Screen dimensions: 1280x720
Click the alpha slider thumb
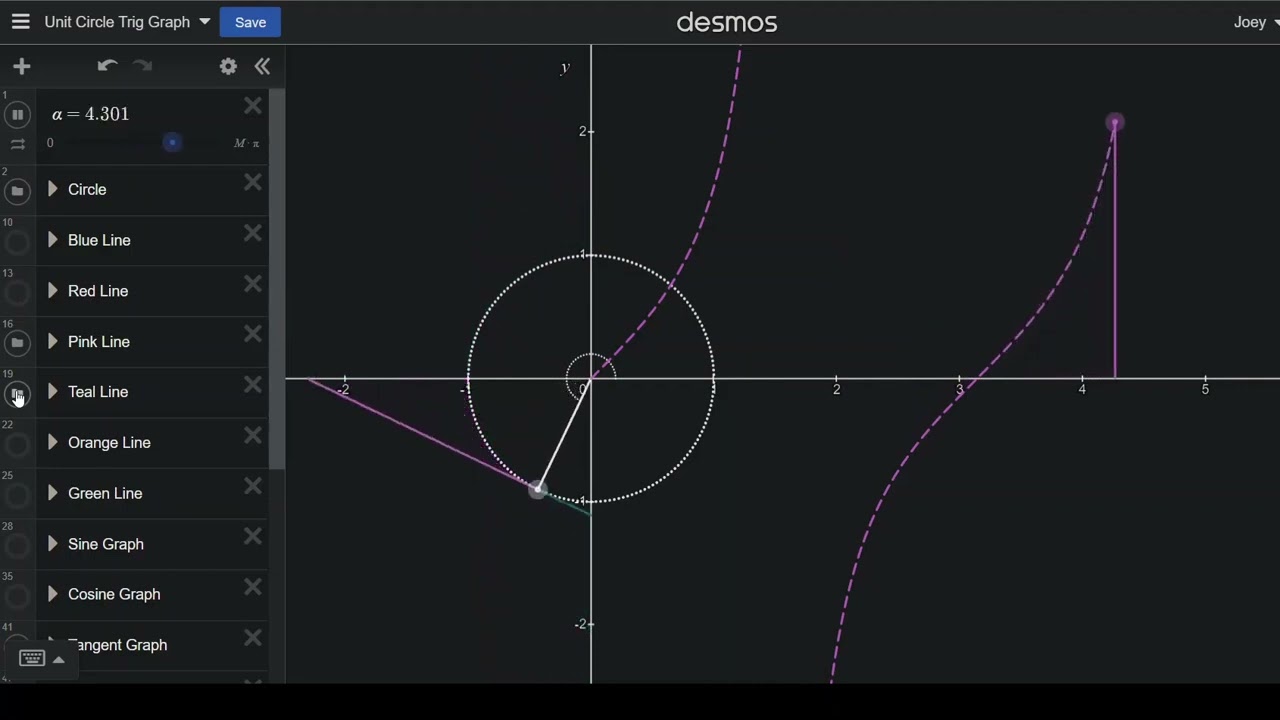pyautogui.click(x=172, y=143)
